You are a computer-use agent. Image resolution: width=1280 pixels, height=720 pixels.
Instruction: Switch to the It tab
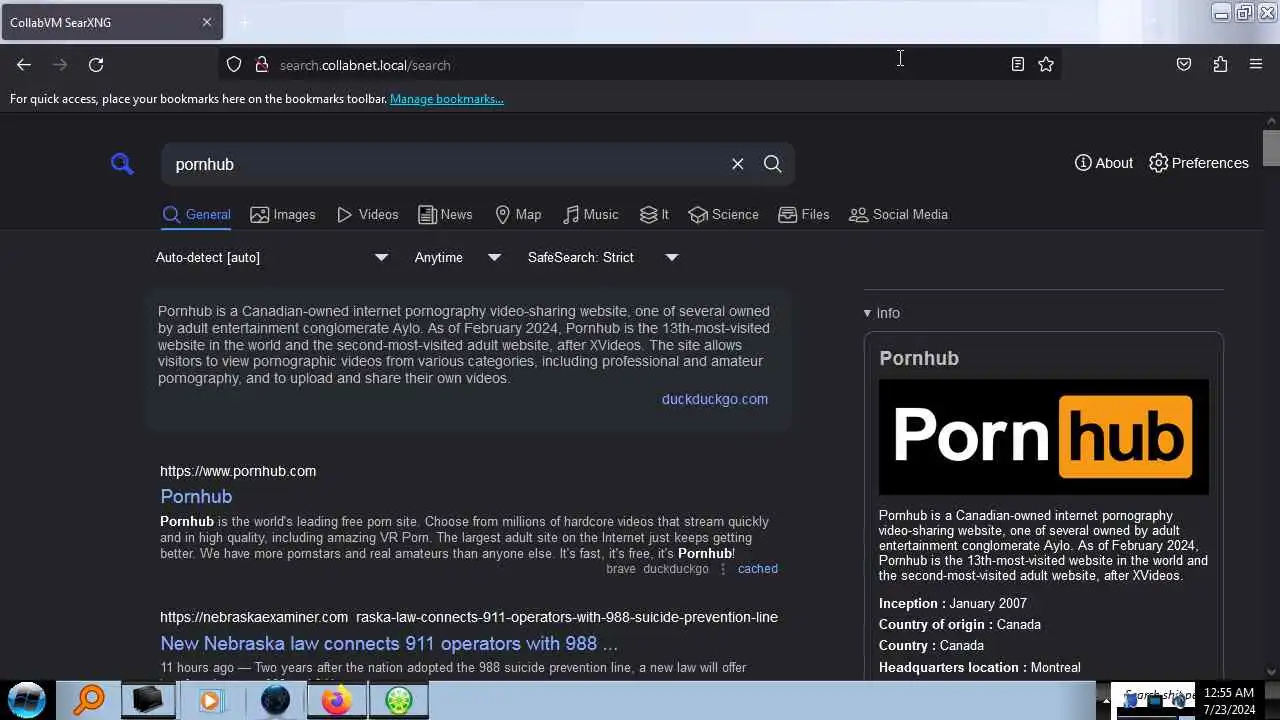point(655,214)
